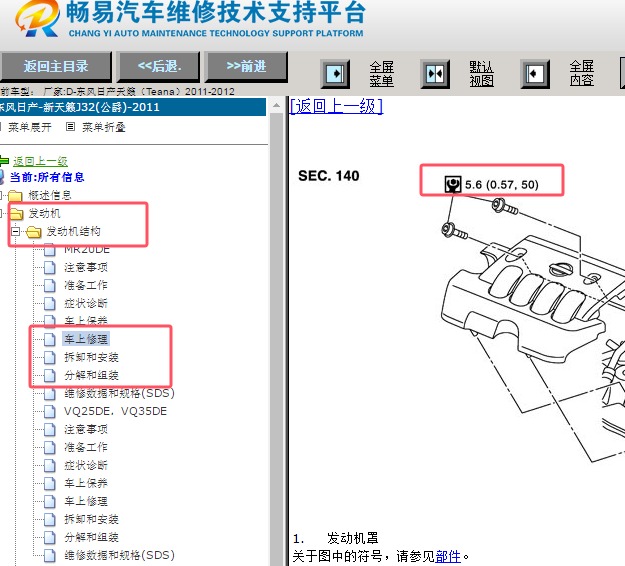Open the 发动机 folder
625x566 pixels.
44,214
